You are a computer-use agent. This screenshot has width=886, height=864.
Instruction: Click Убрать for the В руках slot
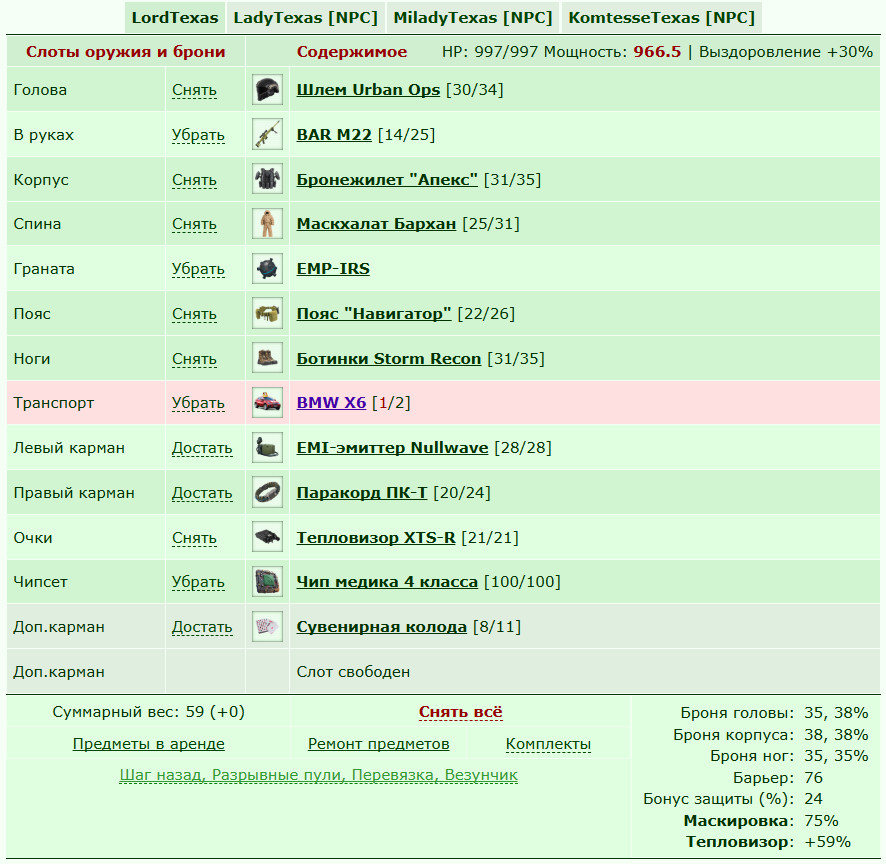pyautogui.click(x=198, y=135)
